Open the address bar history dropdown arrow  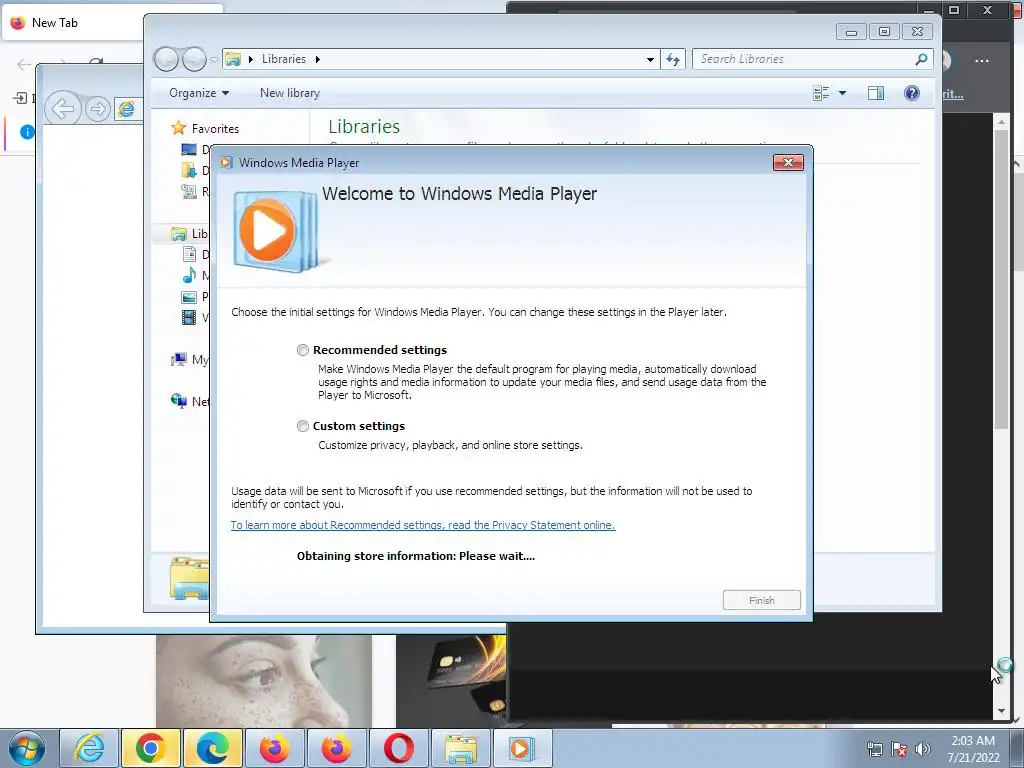point(650,59)
